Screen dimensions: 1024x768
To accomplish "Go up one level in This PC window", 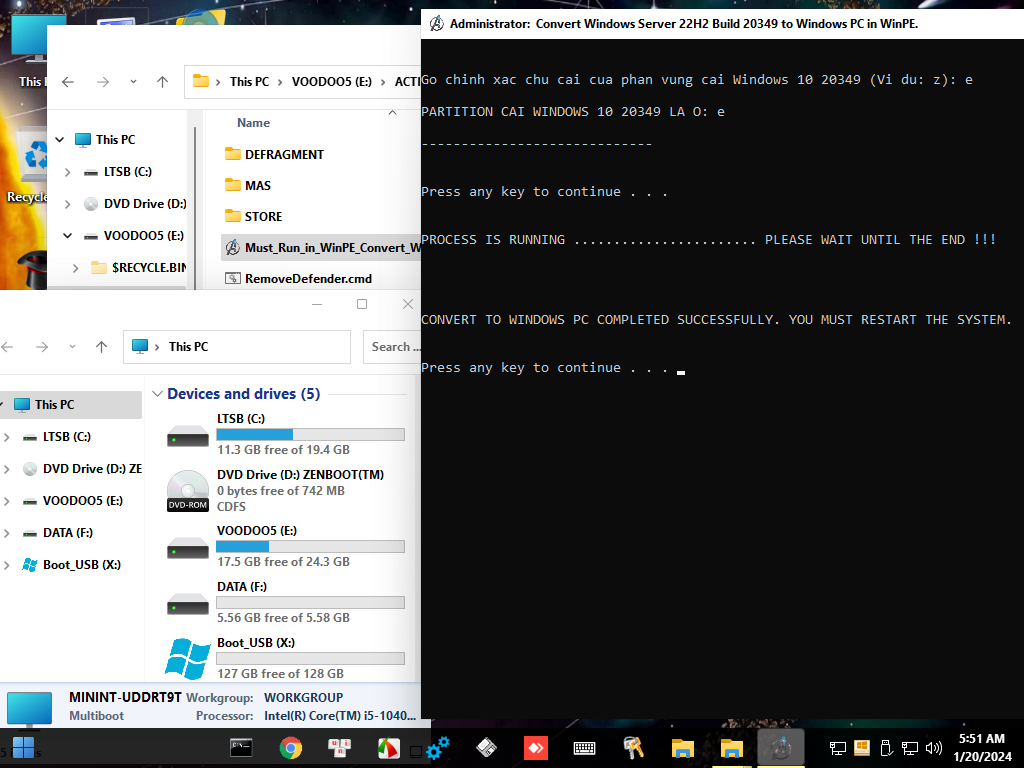I will (x=101, y=347).
